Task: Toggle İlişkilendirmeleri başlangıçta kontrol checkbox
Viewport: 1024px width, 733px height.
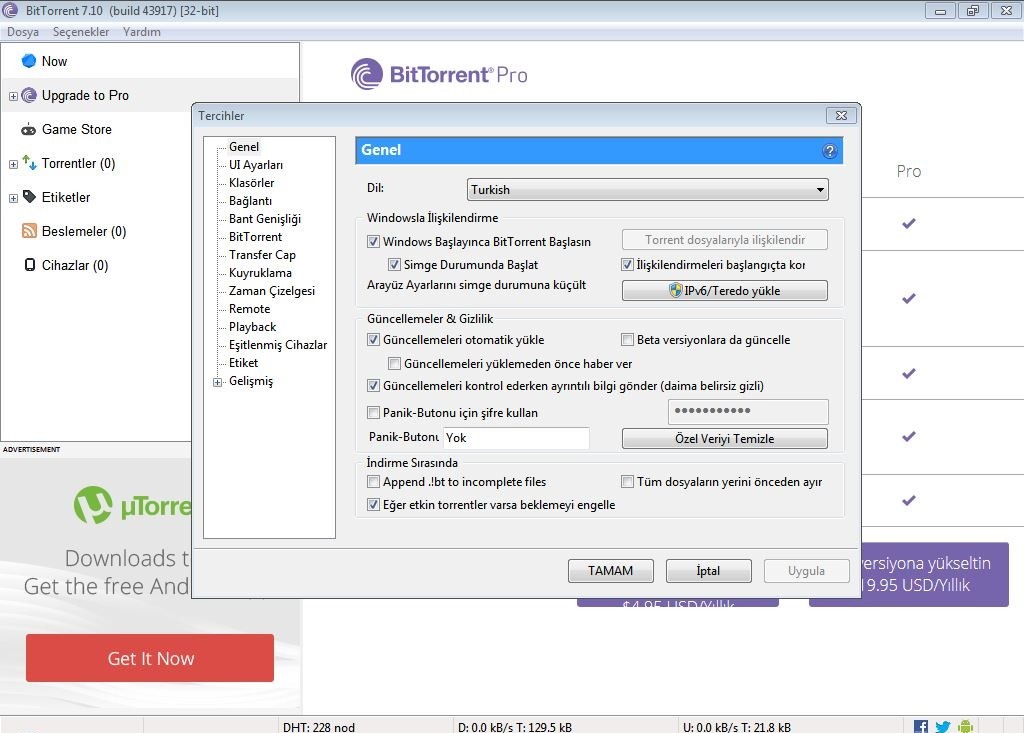Action: tap(627, 265)
